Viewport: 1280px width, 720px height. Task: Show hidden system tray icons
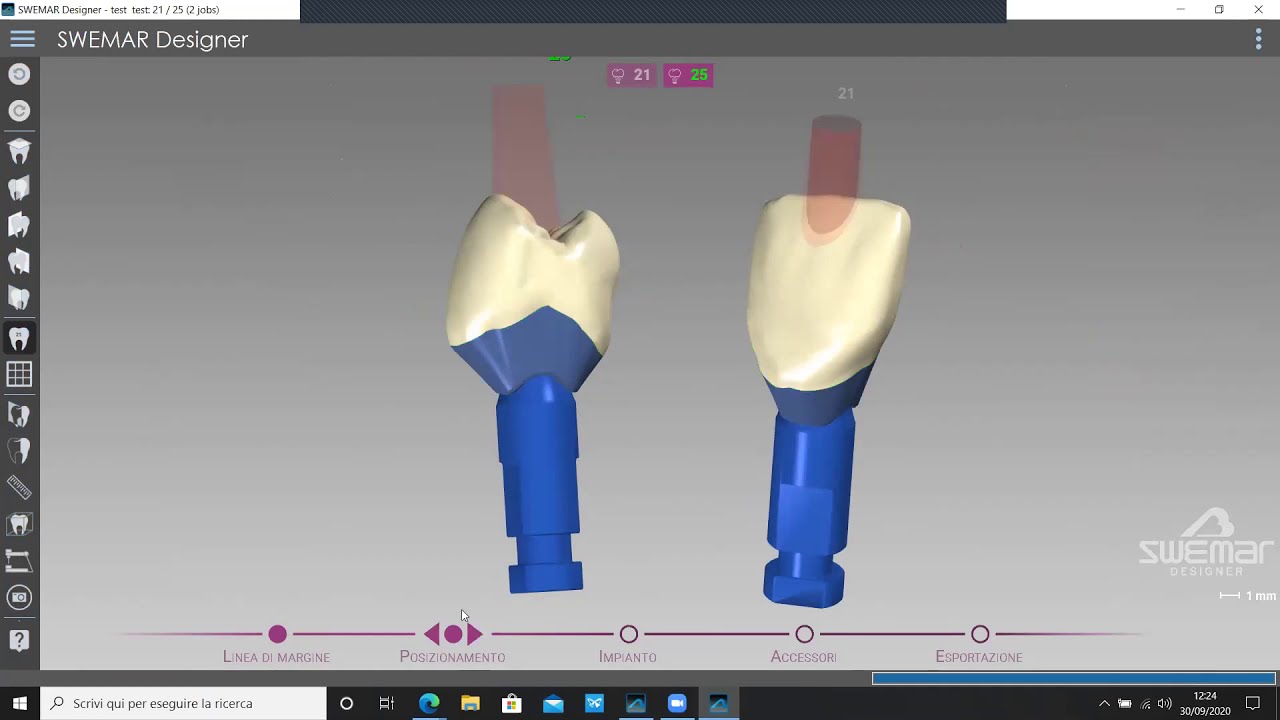tap(1104, 703)
